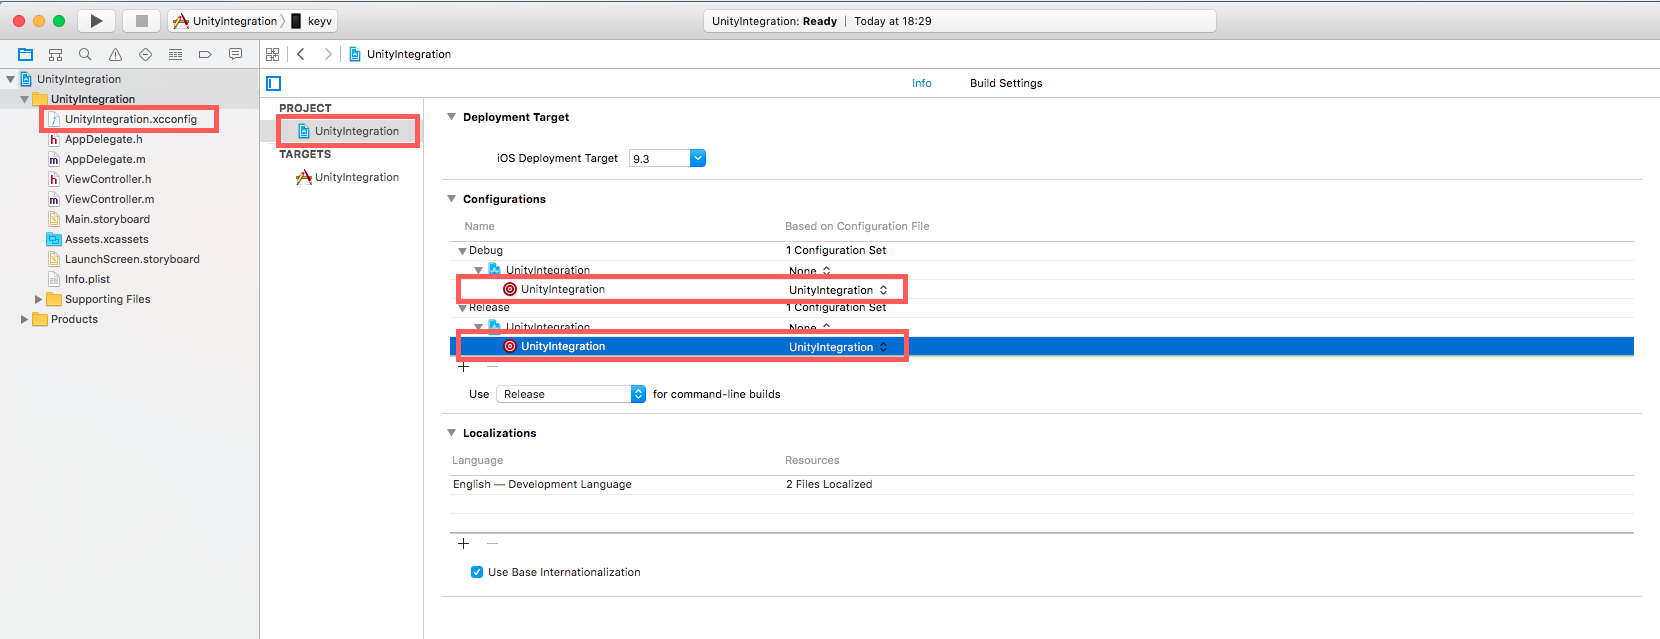Open Info.plist file
This screenshot has height=639, width=1660.
(87, 279)
